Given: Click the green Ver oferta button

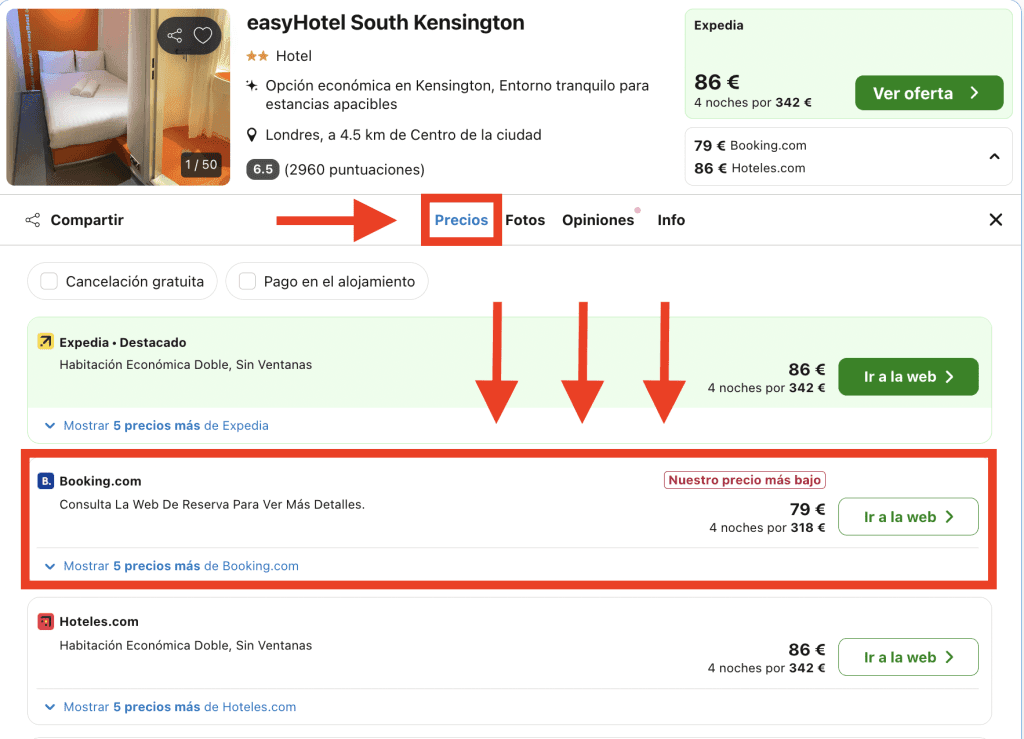Looking at the screenshot, I should pos(928,93).
